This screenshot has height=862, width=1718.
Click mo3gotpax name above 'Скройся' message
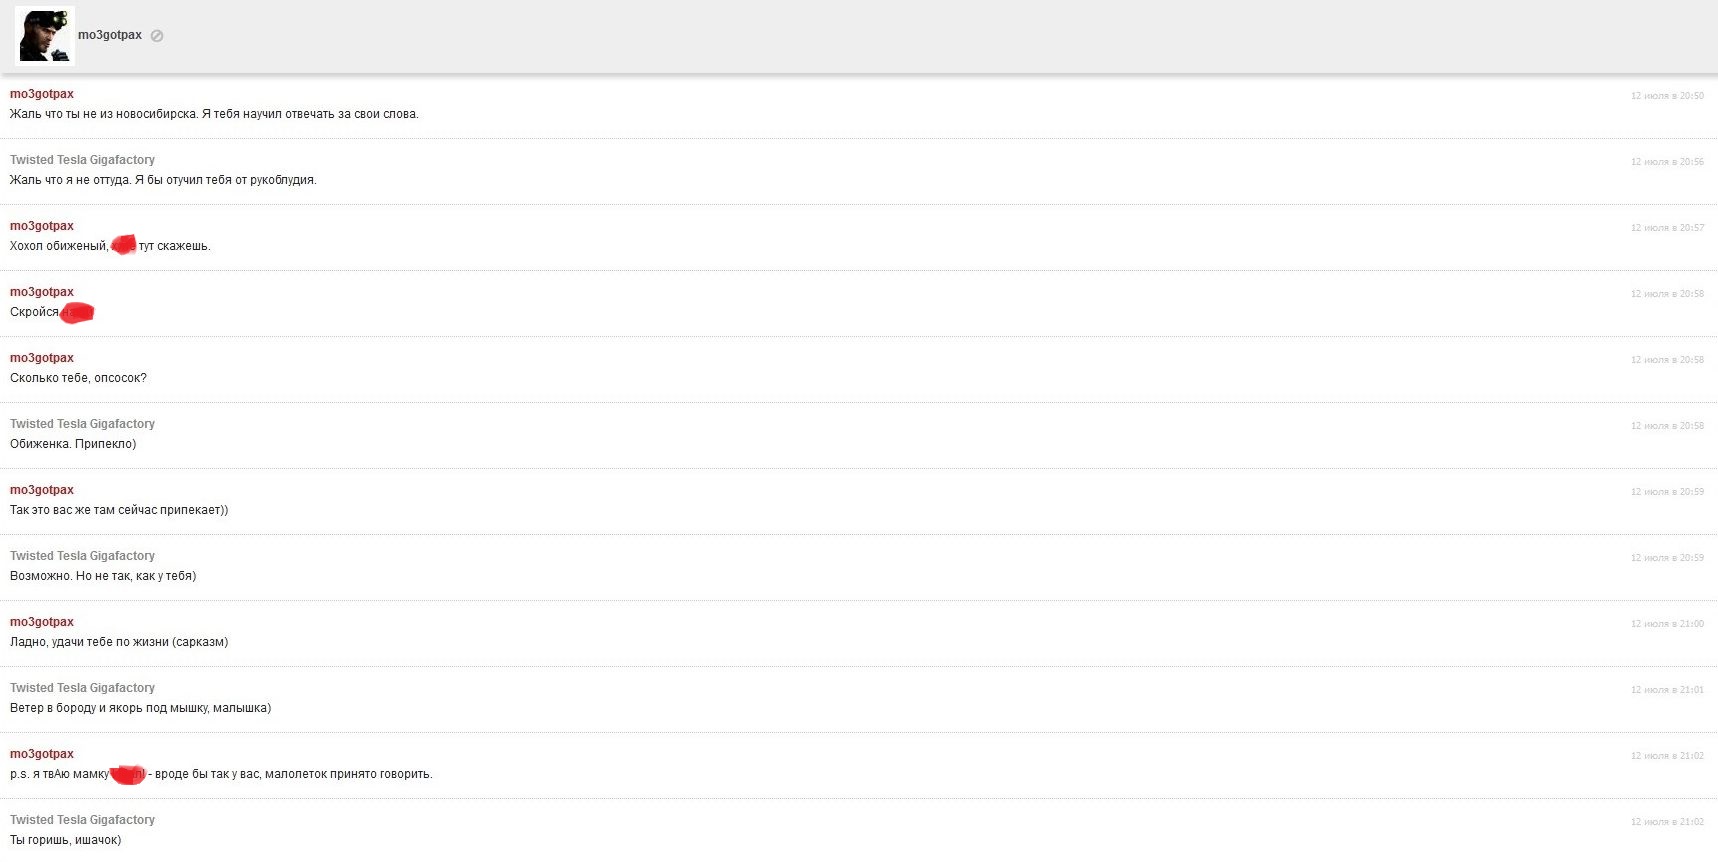pyautogui.click(x=42, y=292)
